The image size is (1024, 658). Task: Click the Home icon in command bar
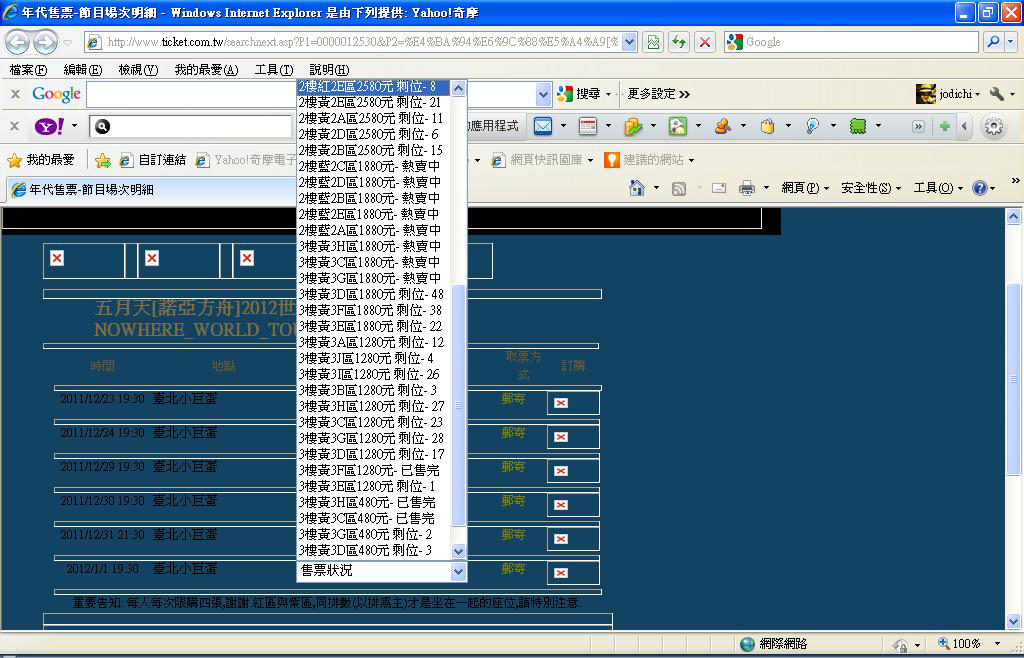637,188
